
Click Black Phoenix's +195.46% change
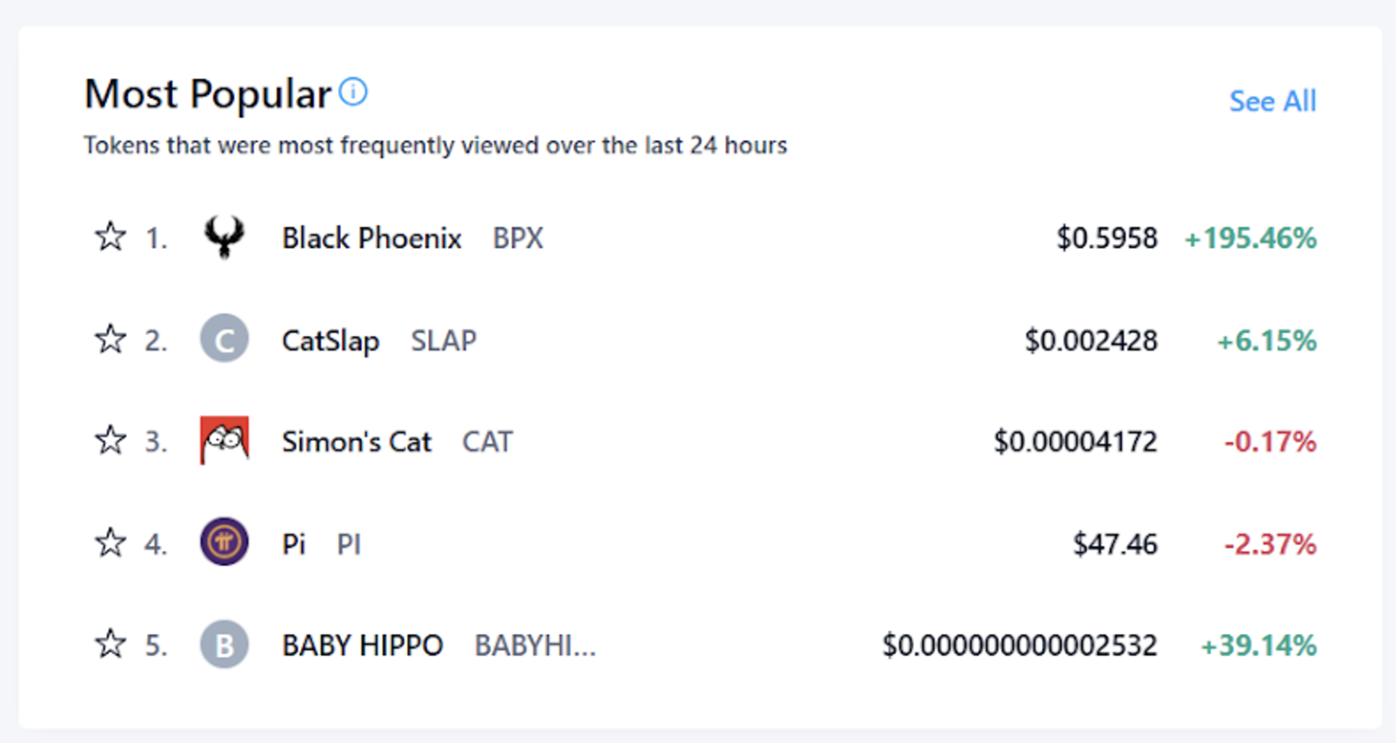pyautogui.click(x=1250, y=239)
